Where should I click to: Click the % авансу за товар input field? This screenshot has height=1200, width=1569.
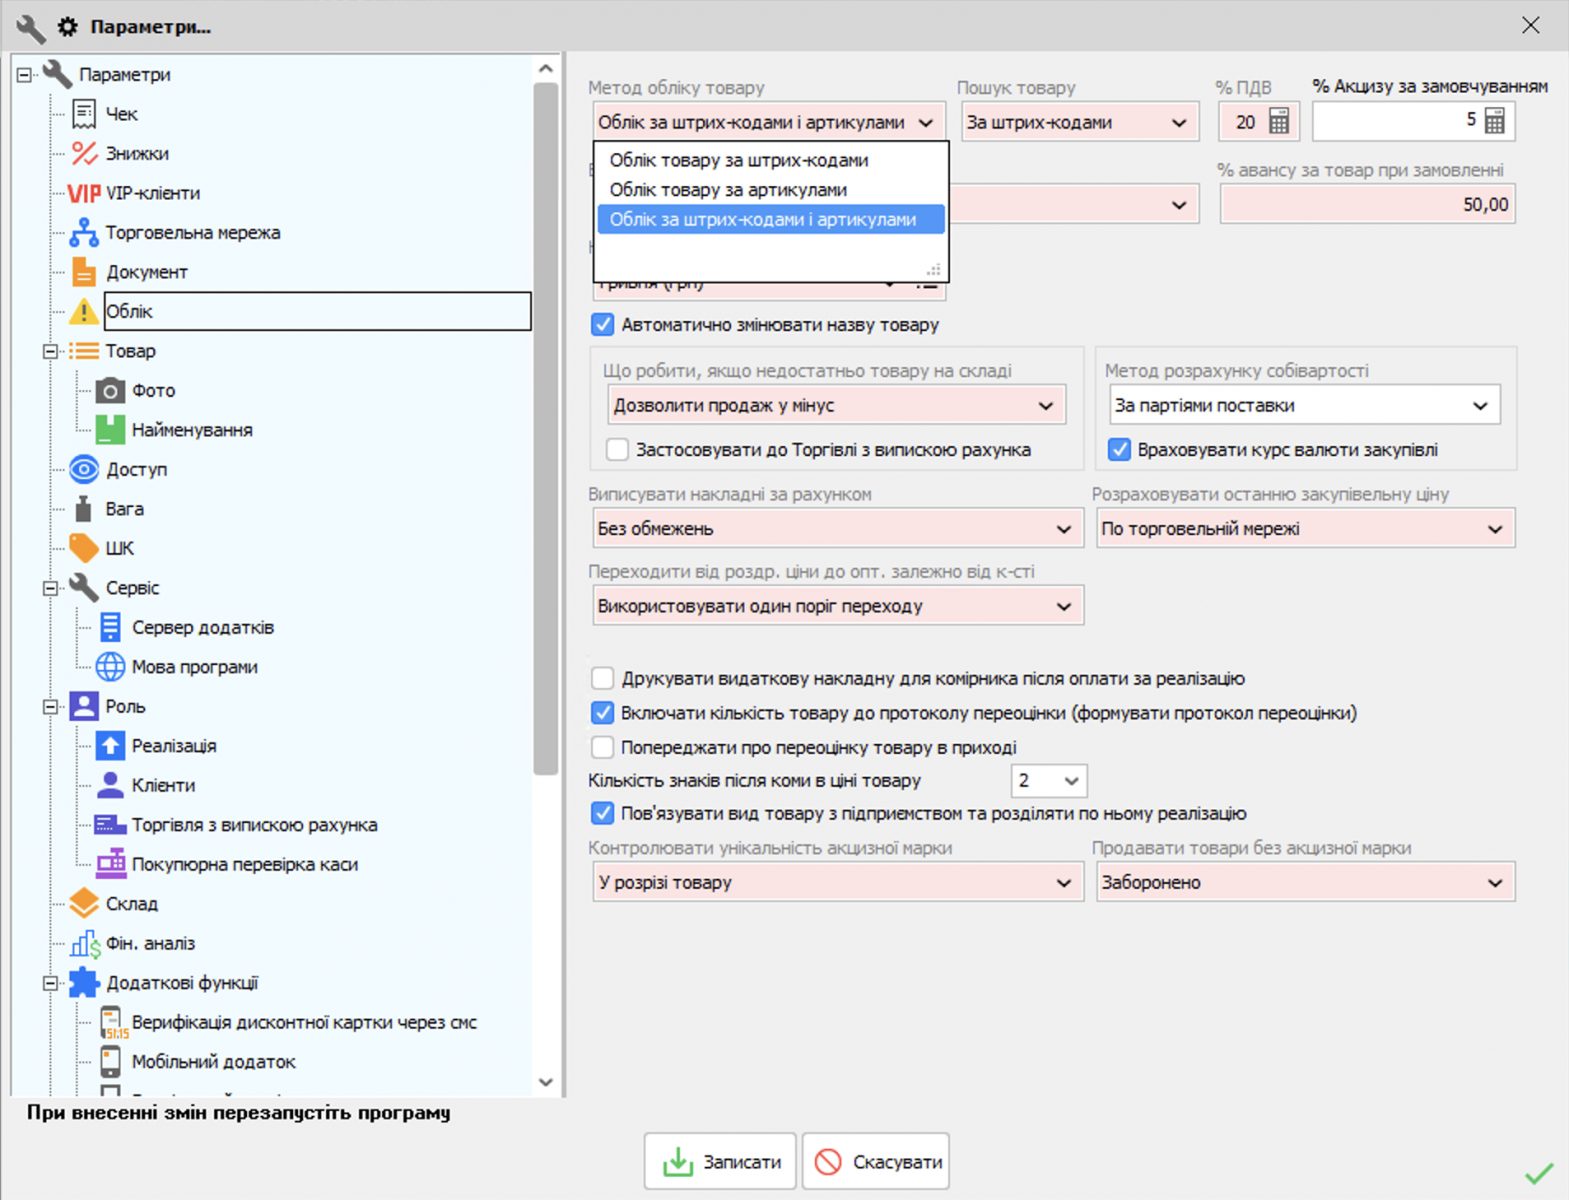pos(1366,205)
